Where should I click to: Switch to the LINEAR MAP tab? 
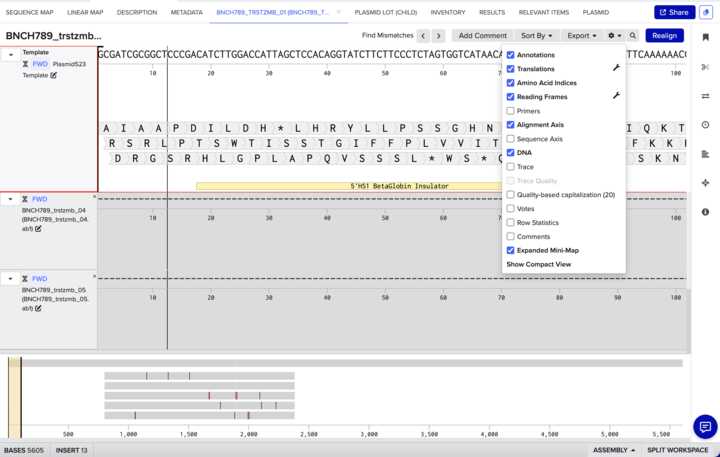[x=85, y=12]
